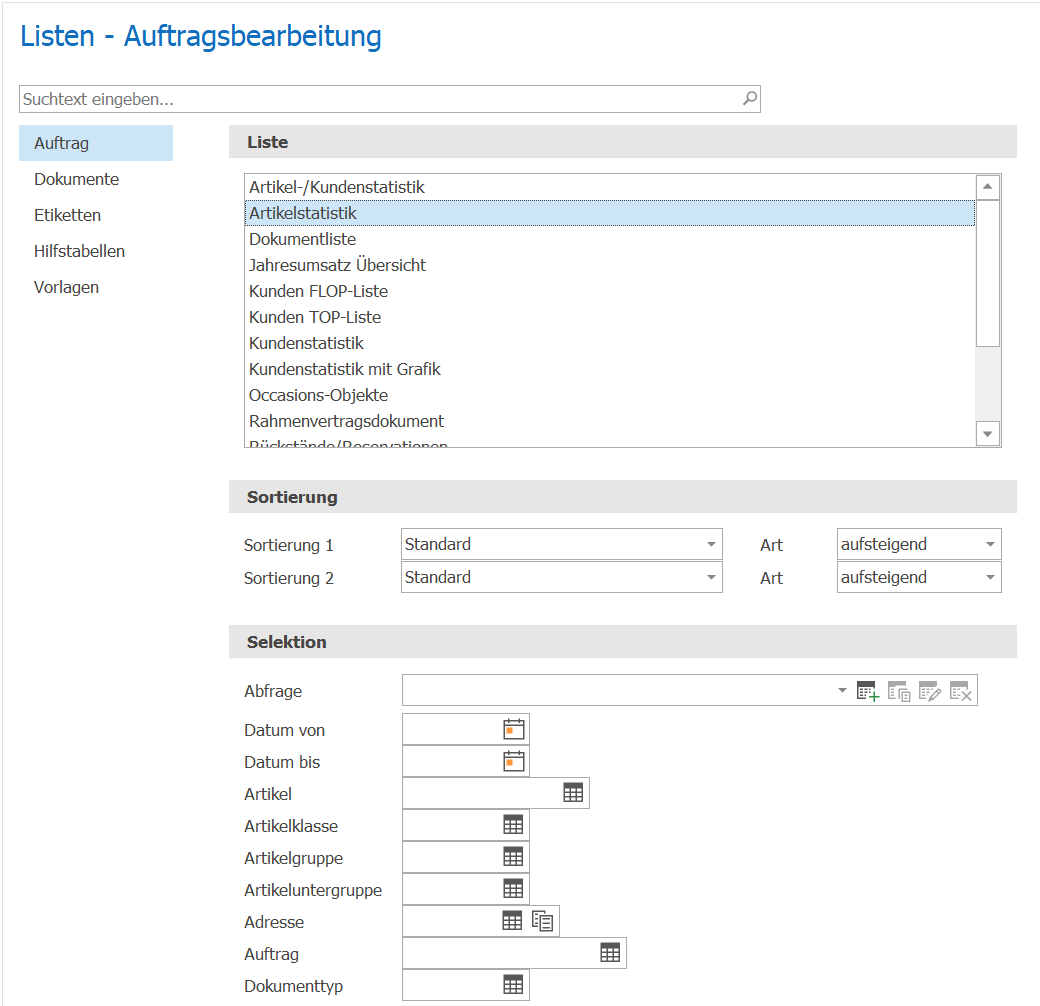Click the add new query icon

tap(868, 691)
